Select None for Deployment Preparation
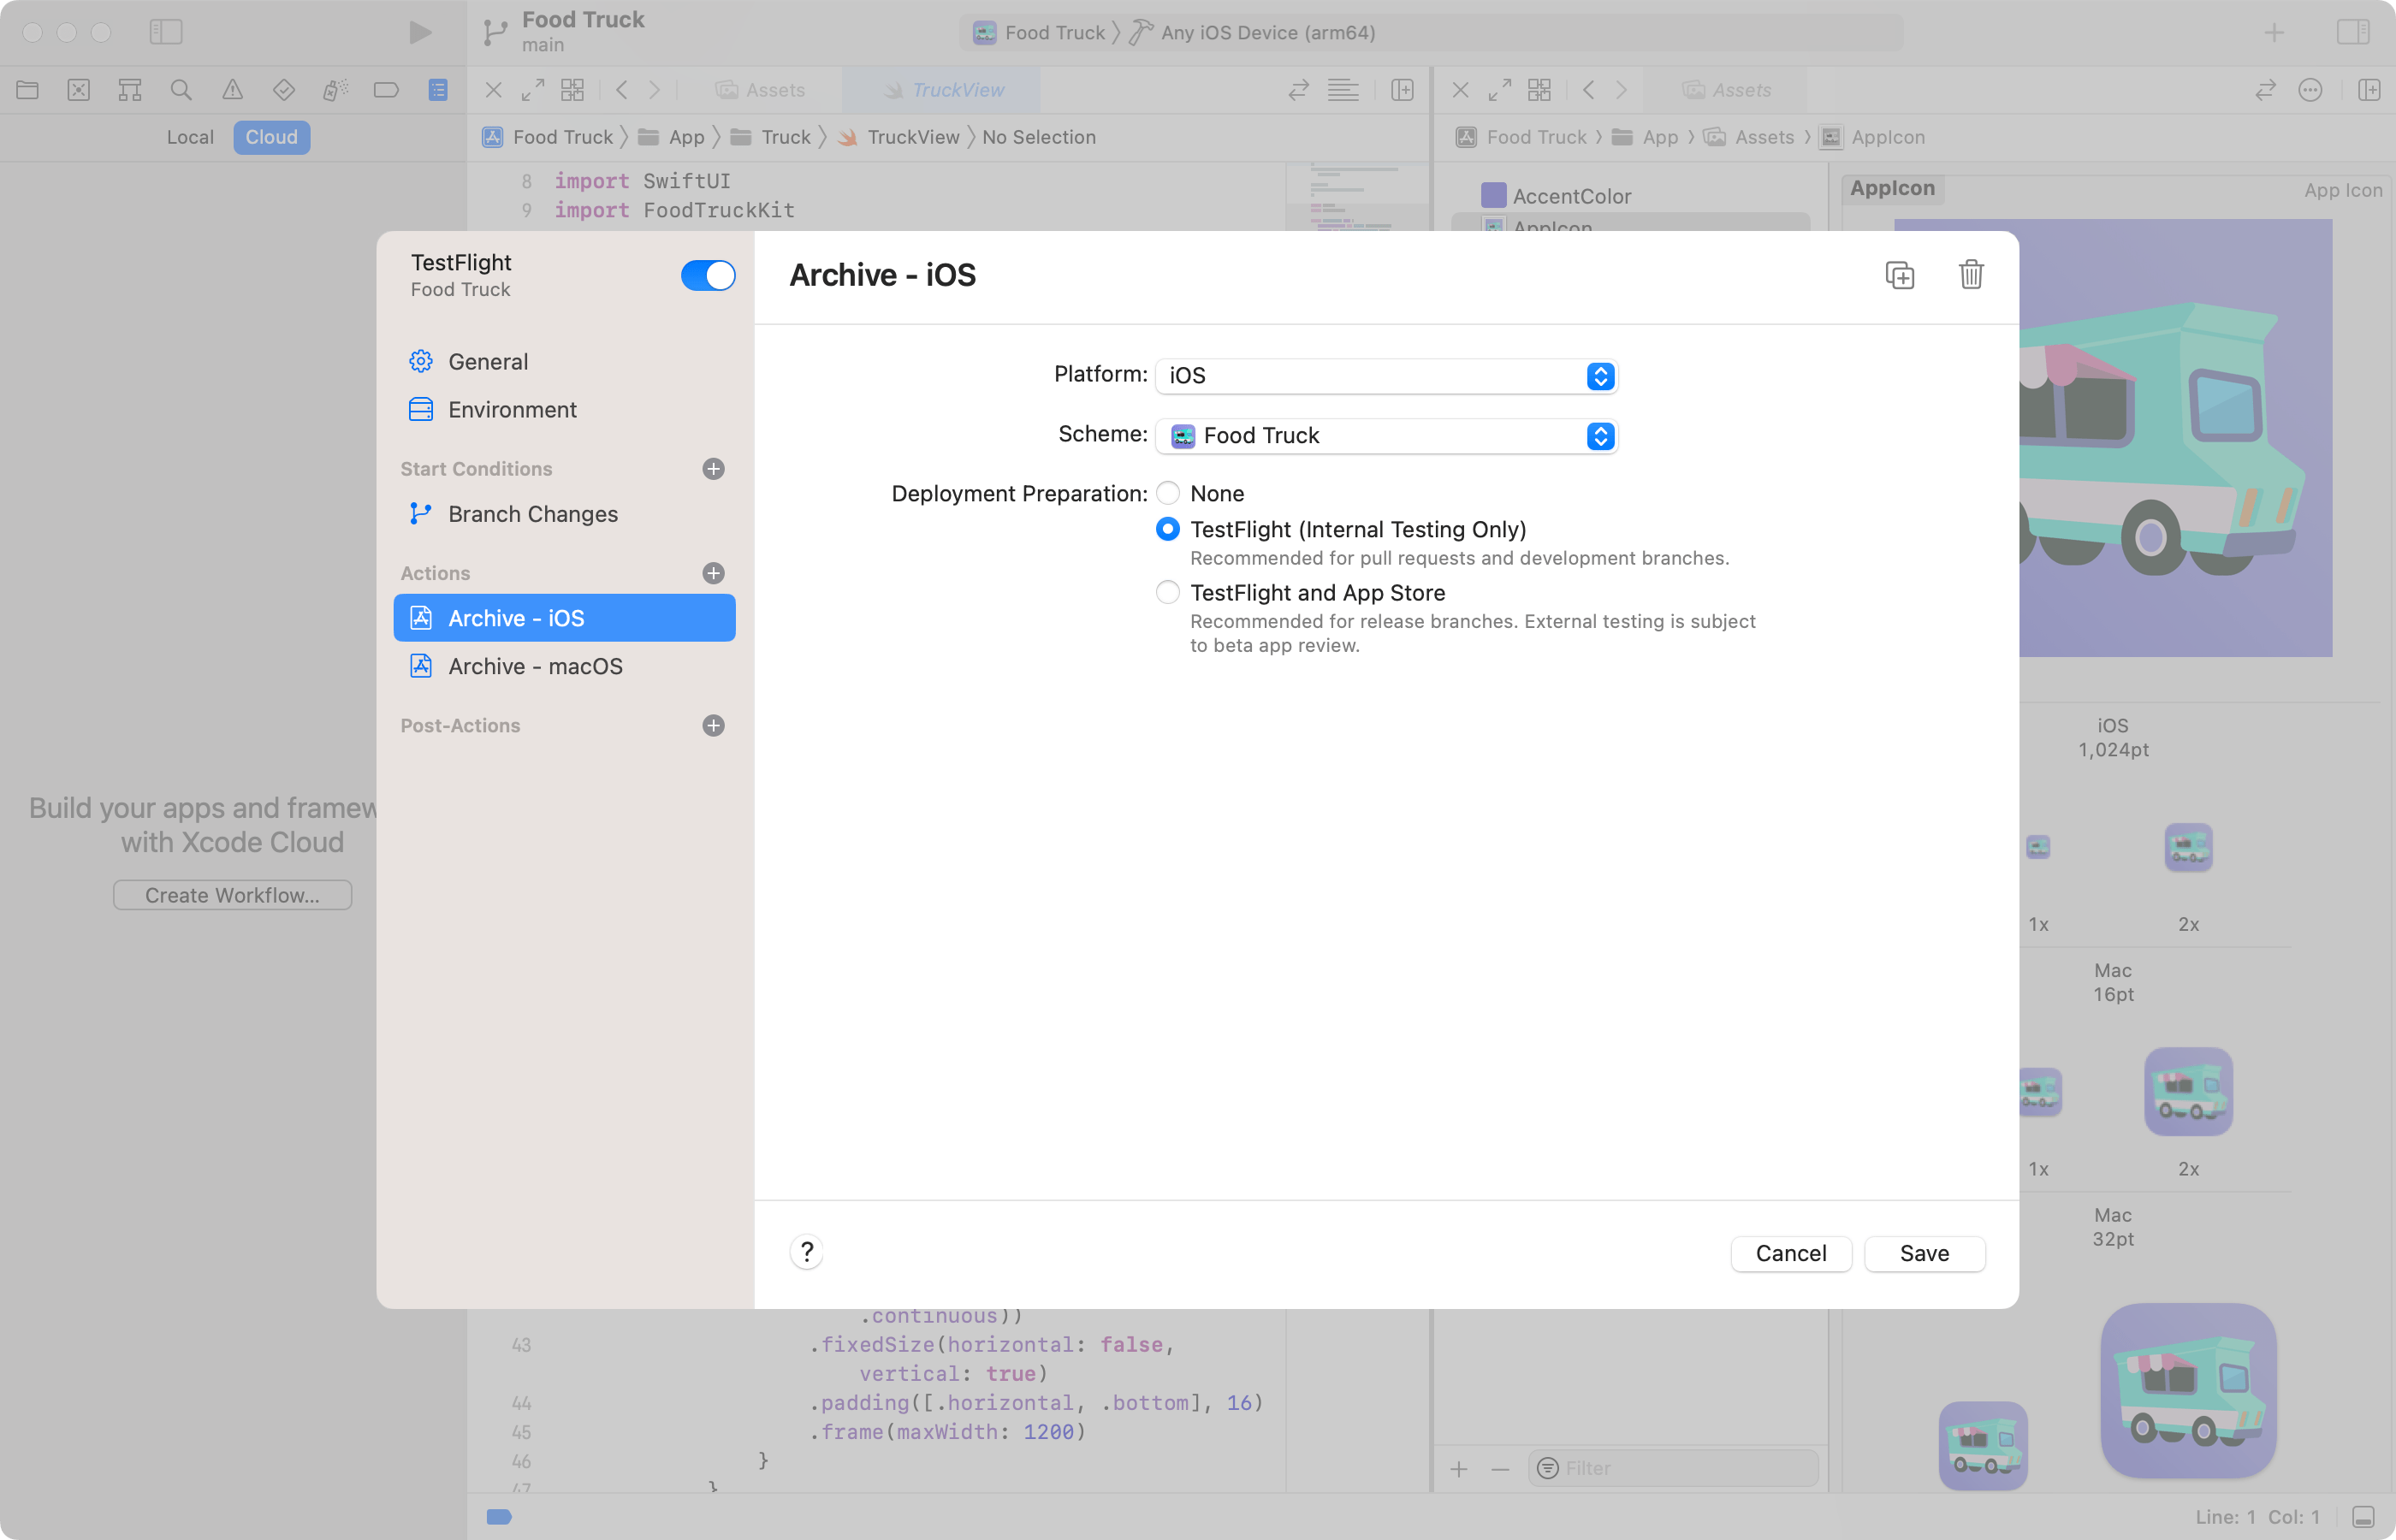Viewport: 2396px width, 1540px height. 1167,493
